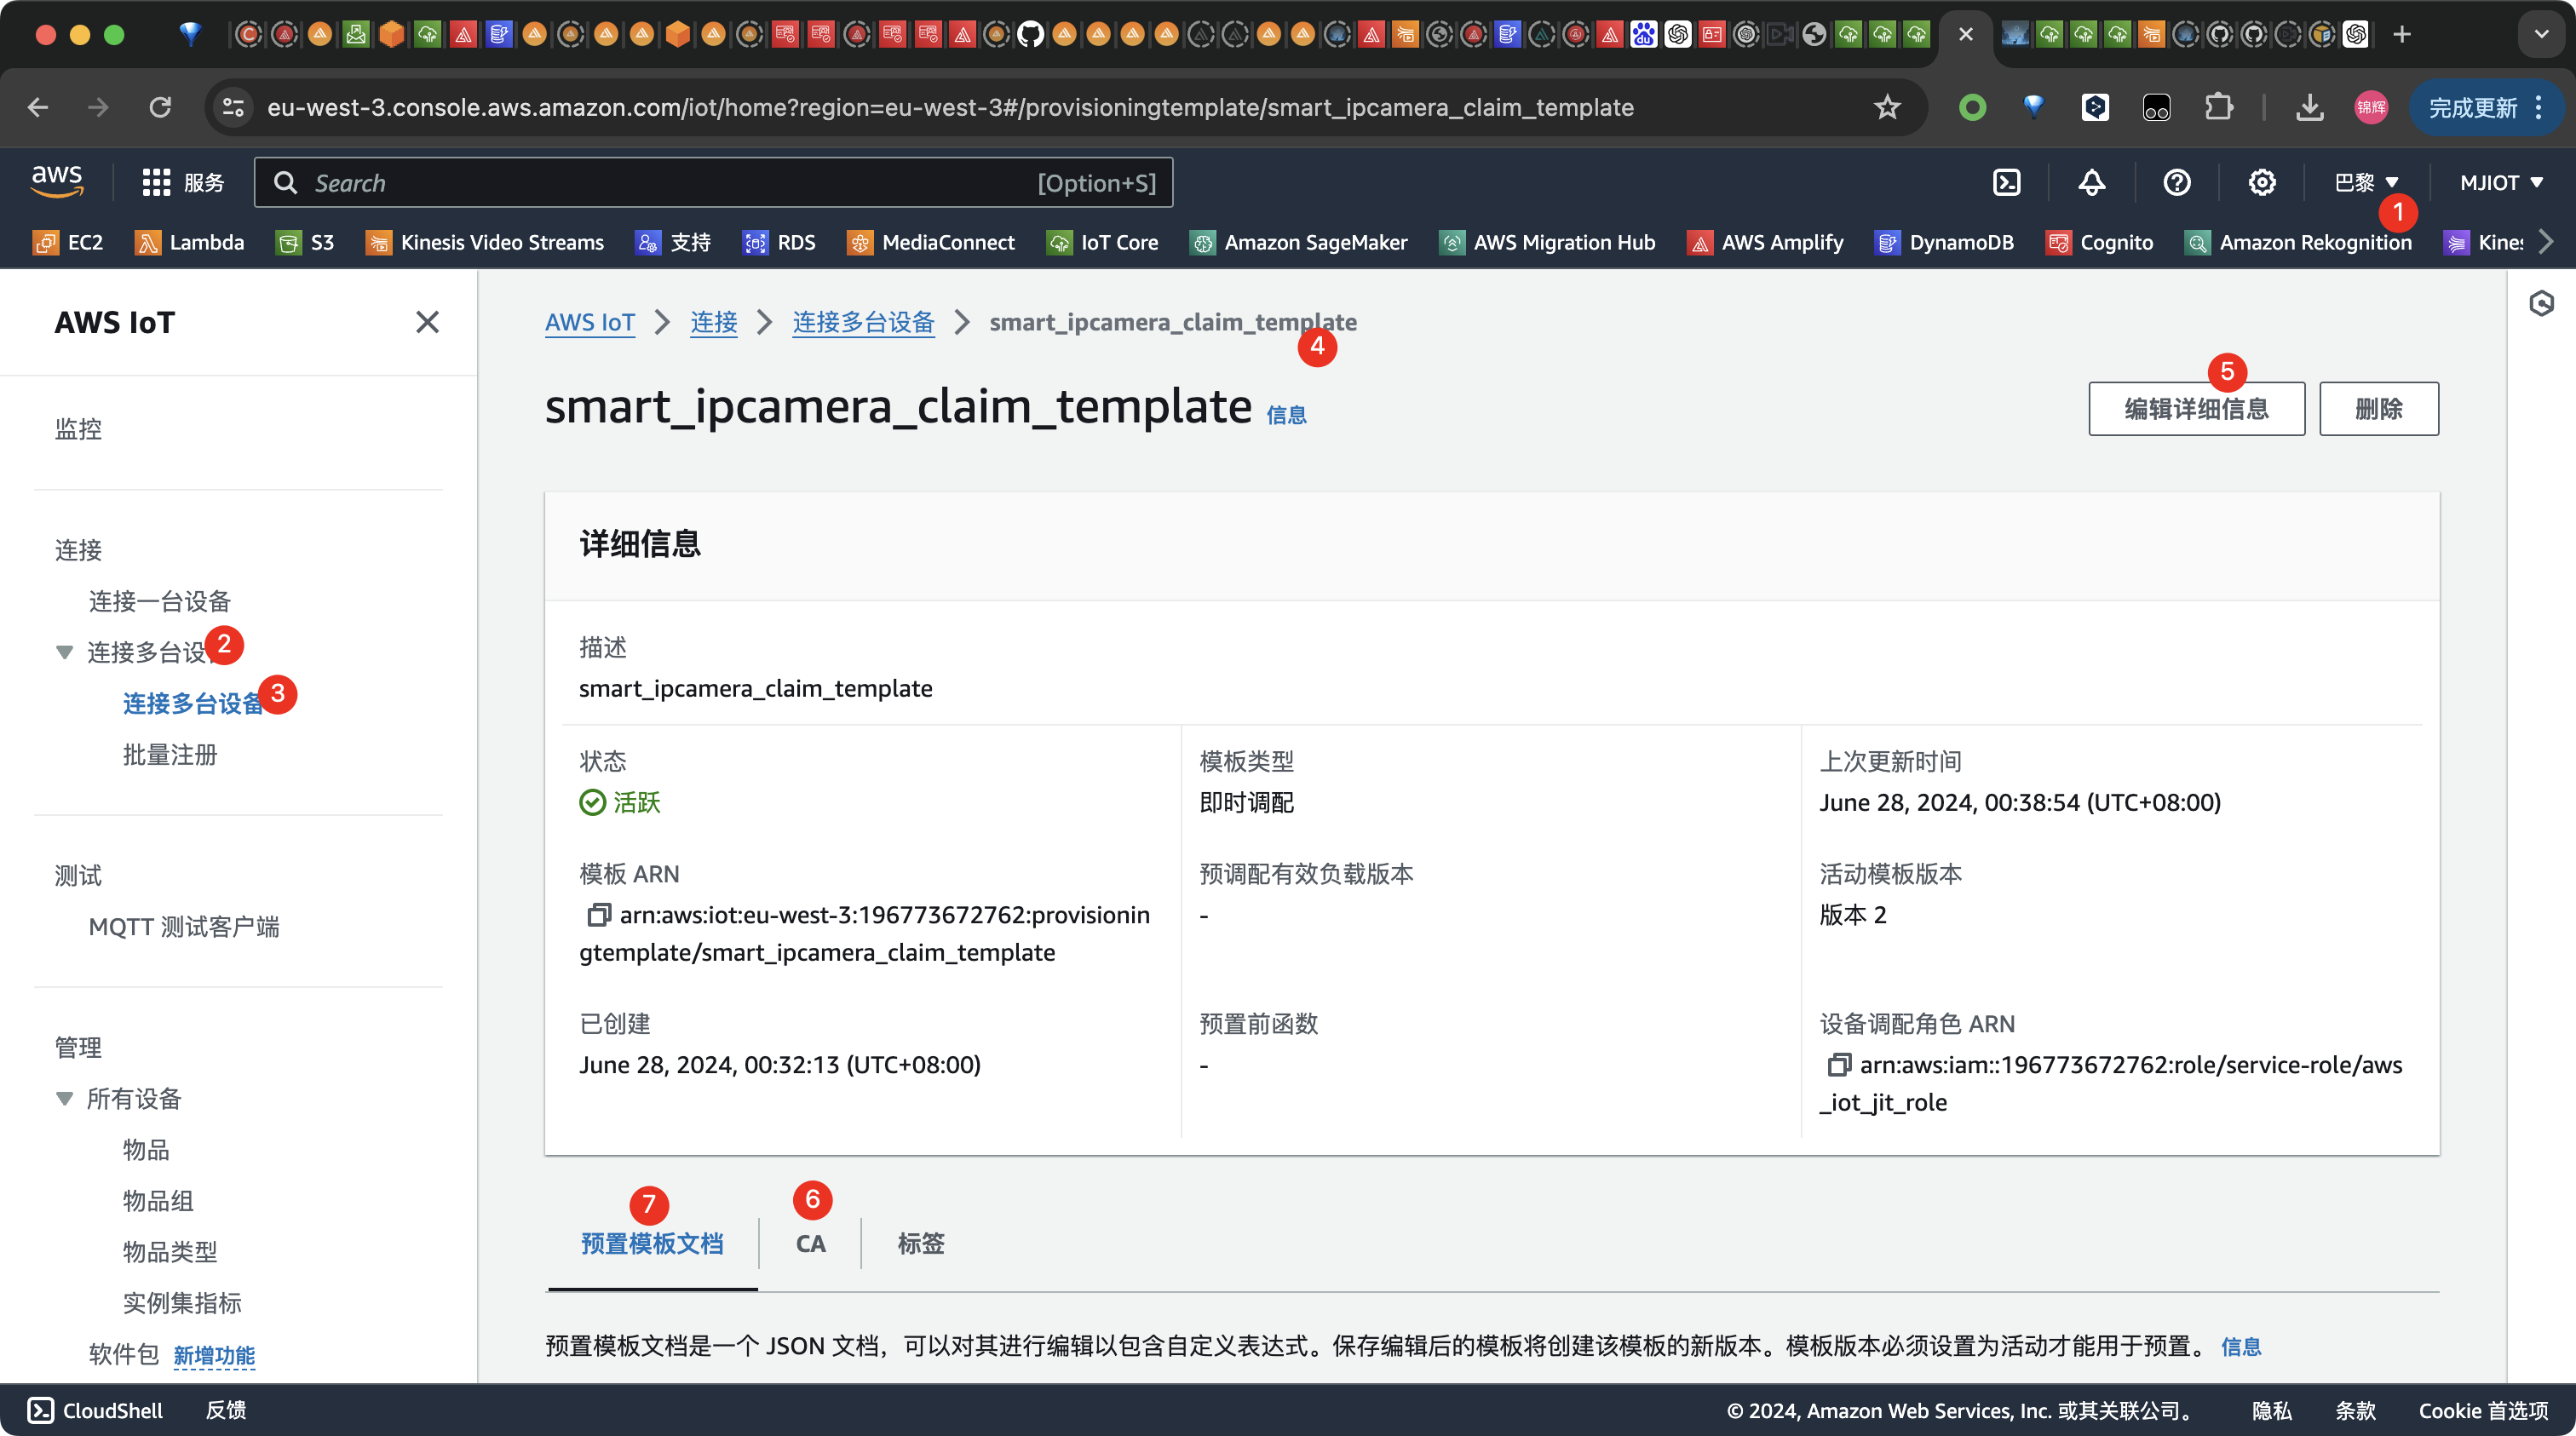Open 反馈 feedback in the footer
Viewport: 2576px width, 1436px height.
(226, 1410)
